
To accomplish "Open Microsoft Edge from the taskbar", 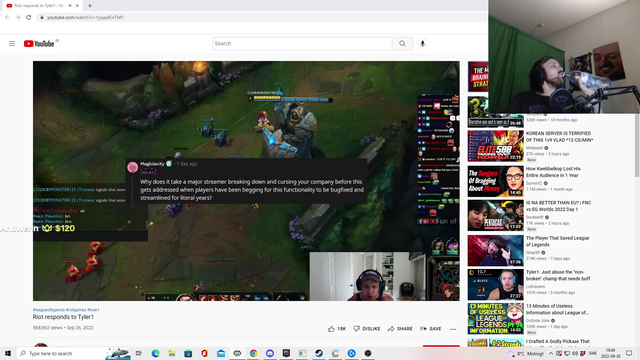I will 156,353.
